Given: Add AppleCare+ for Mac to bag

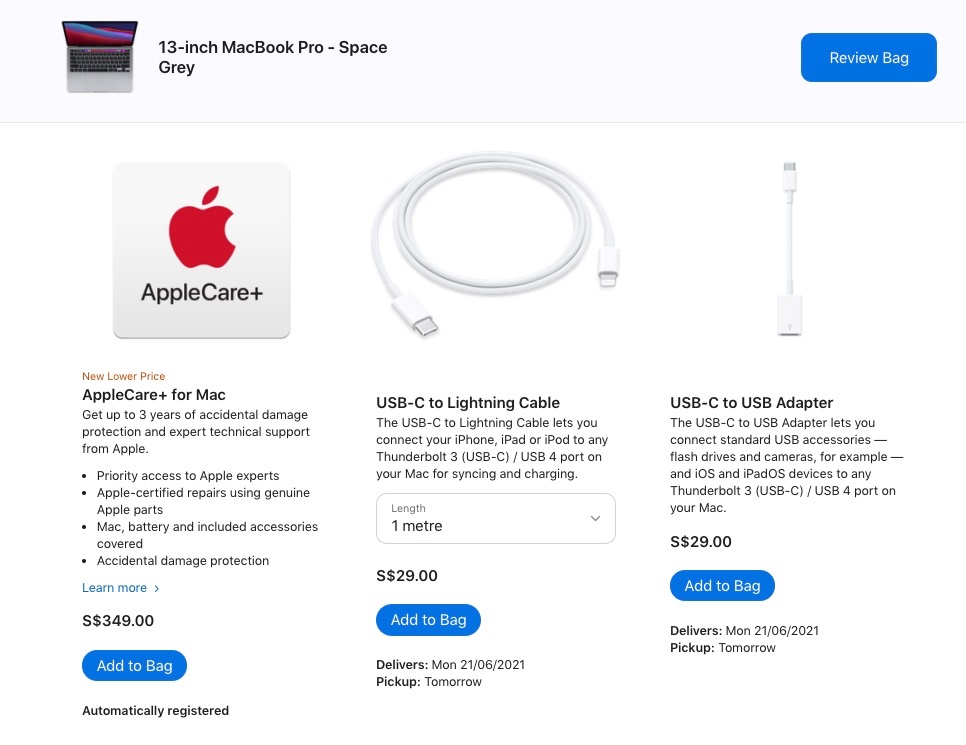Looking at the screenshot, I should tap(134, 666).
